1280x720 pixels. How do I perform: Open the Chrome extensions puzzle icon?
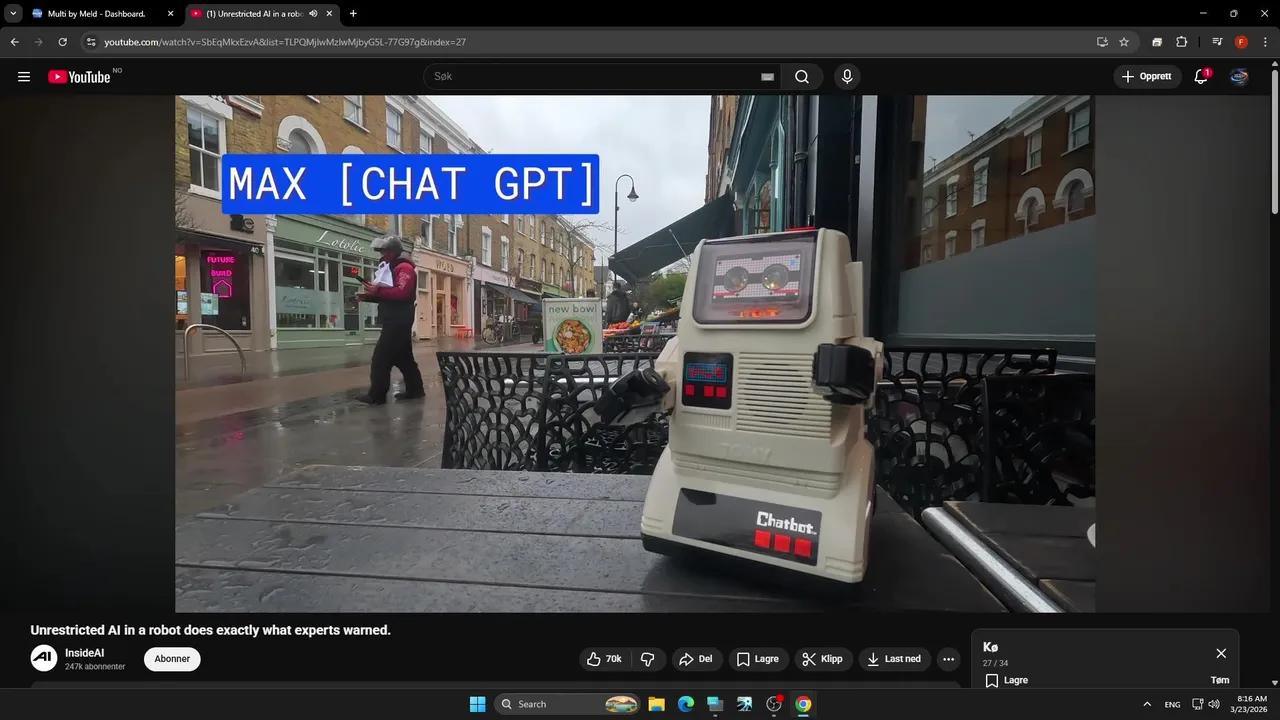point(1181,42)
